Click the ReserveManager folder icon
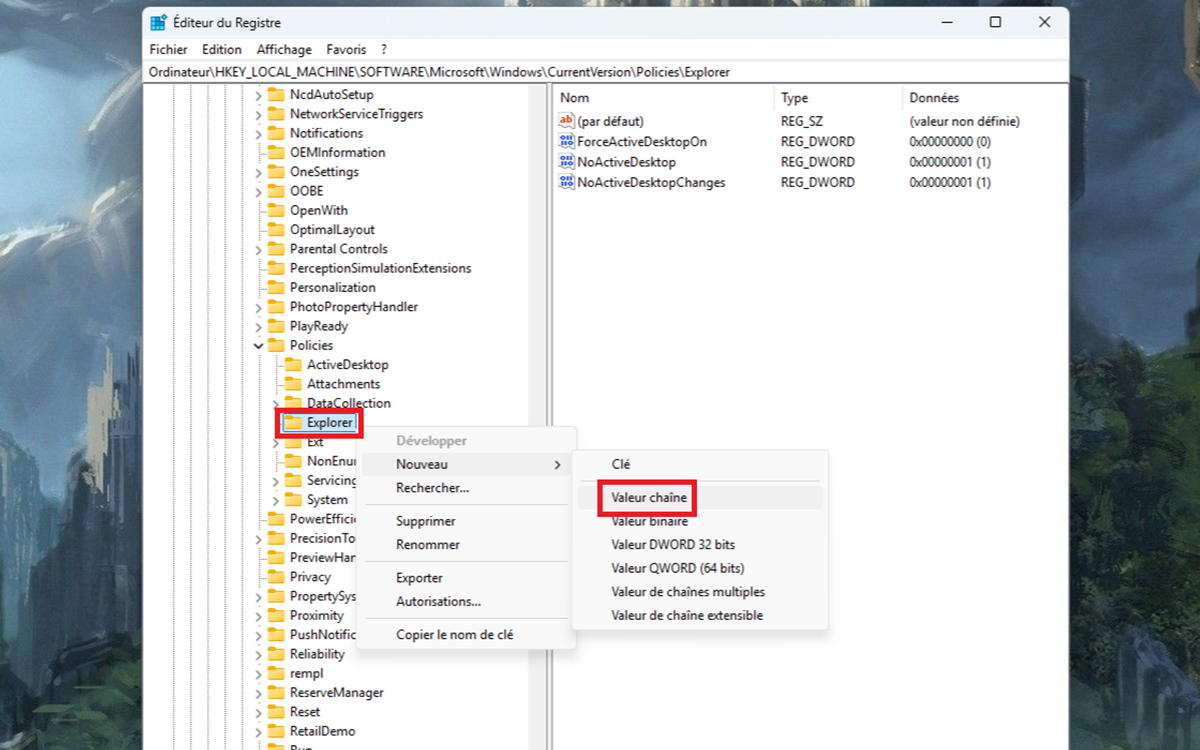This screenshot has height=750, width=1200. [x=276, y=692]
